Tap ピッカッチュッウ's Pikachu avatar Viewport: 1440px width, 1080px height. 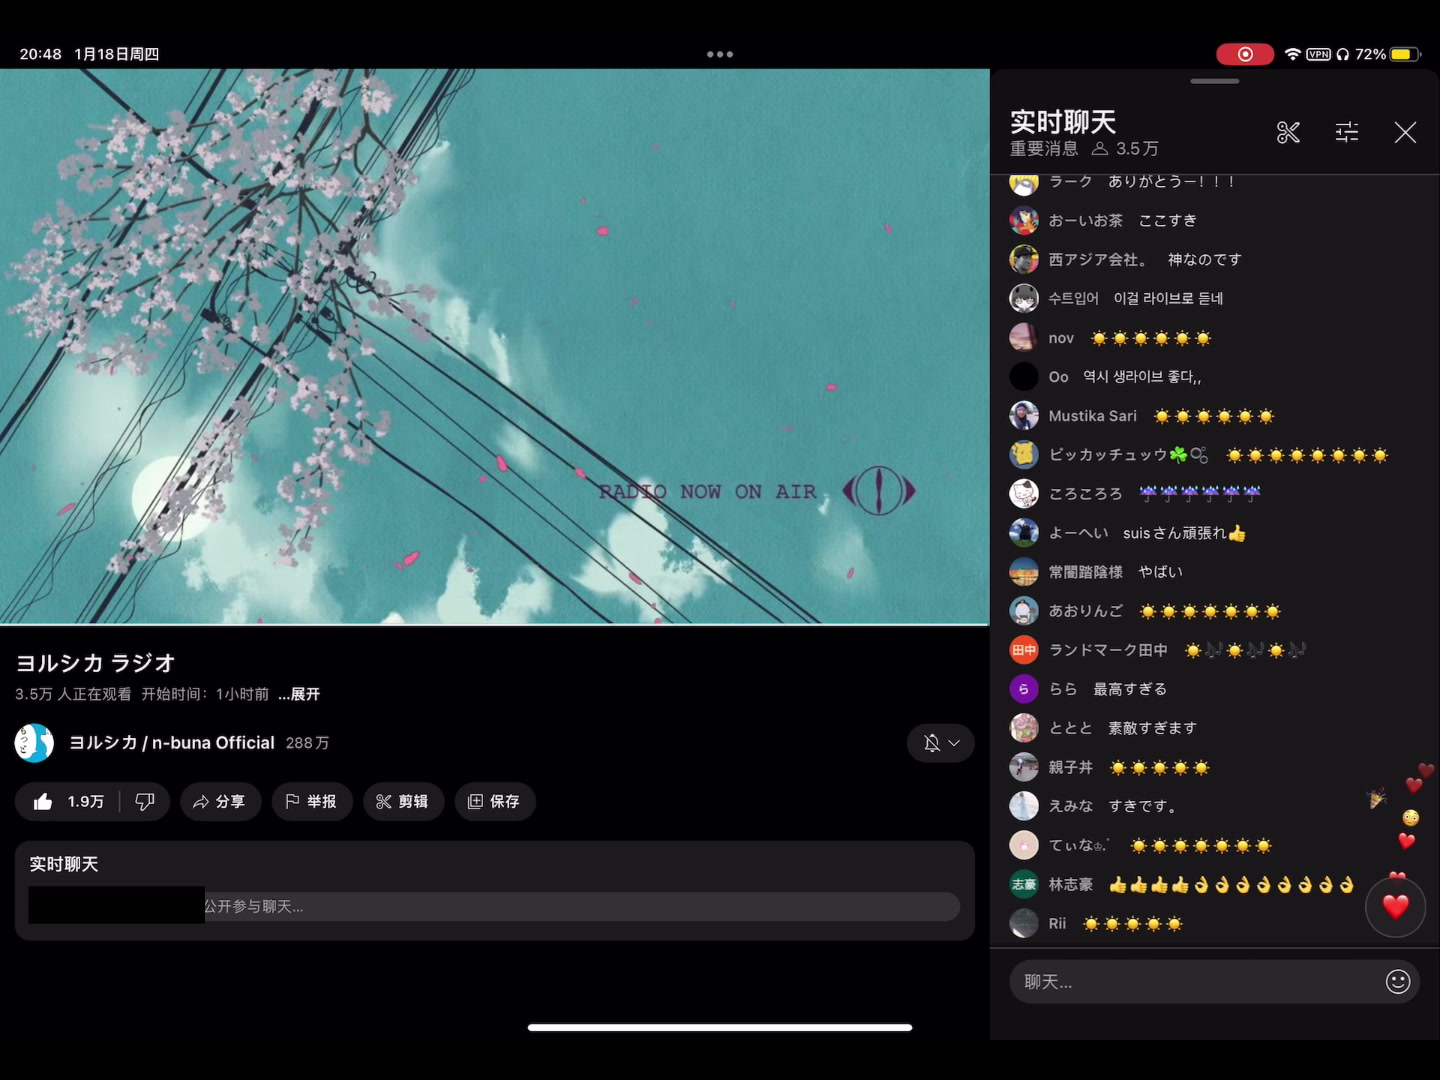click(1023, 455)
